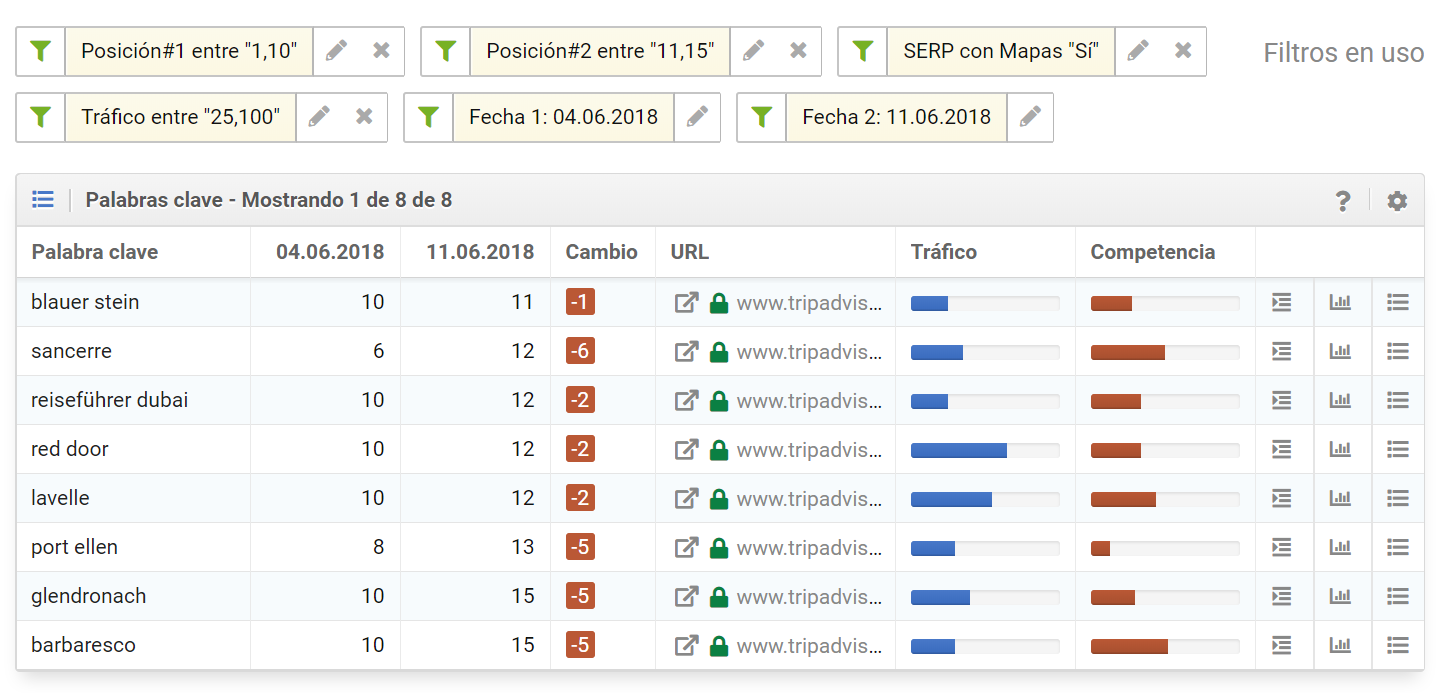
Task: Edit the Posición#1 filter with pencil icon
Action: (x=336, y=51)
